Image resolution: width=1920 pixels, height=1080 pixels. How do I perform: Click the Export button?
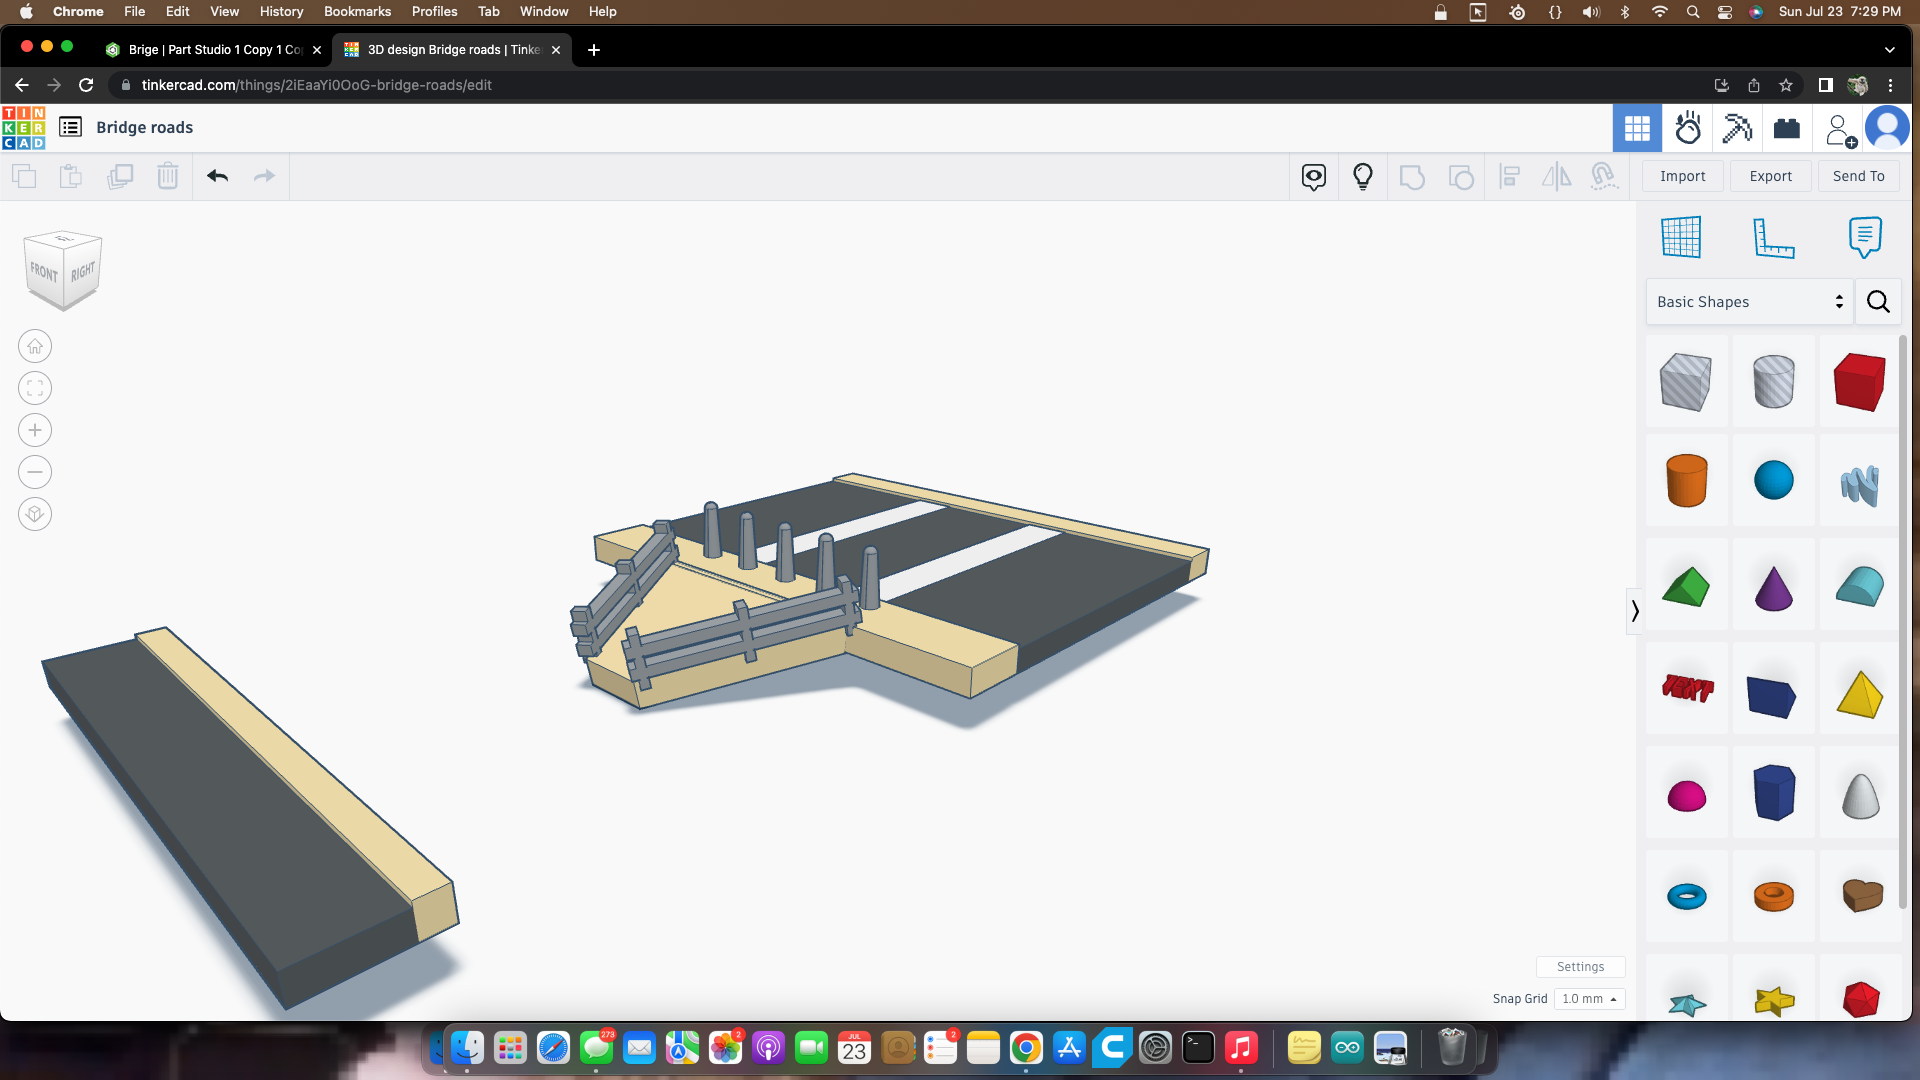click(1770, 176)
